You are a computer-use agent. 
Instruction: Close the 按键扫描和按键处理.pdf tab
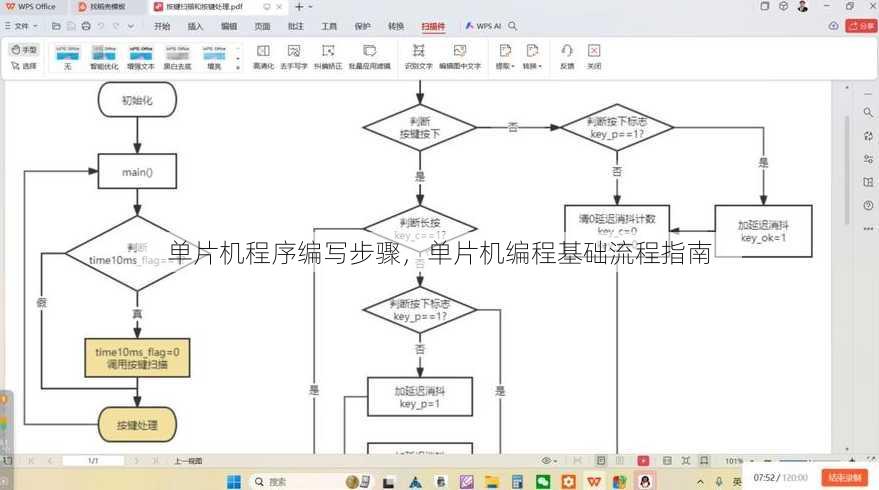279,7
